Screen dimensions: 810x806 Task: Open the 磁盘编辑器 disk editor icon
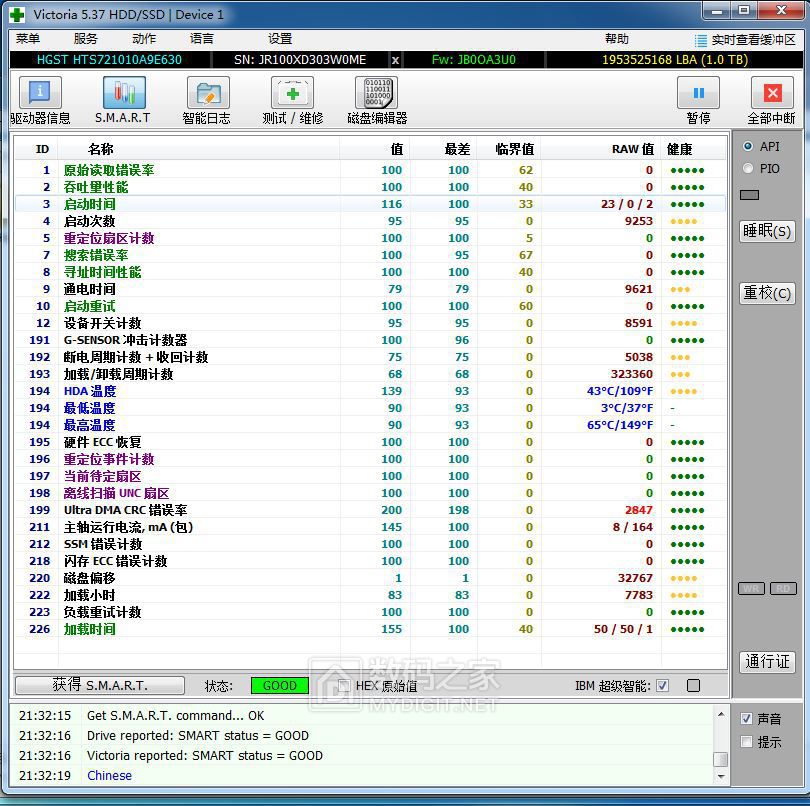pyautogui.click(x=377, y=92)
